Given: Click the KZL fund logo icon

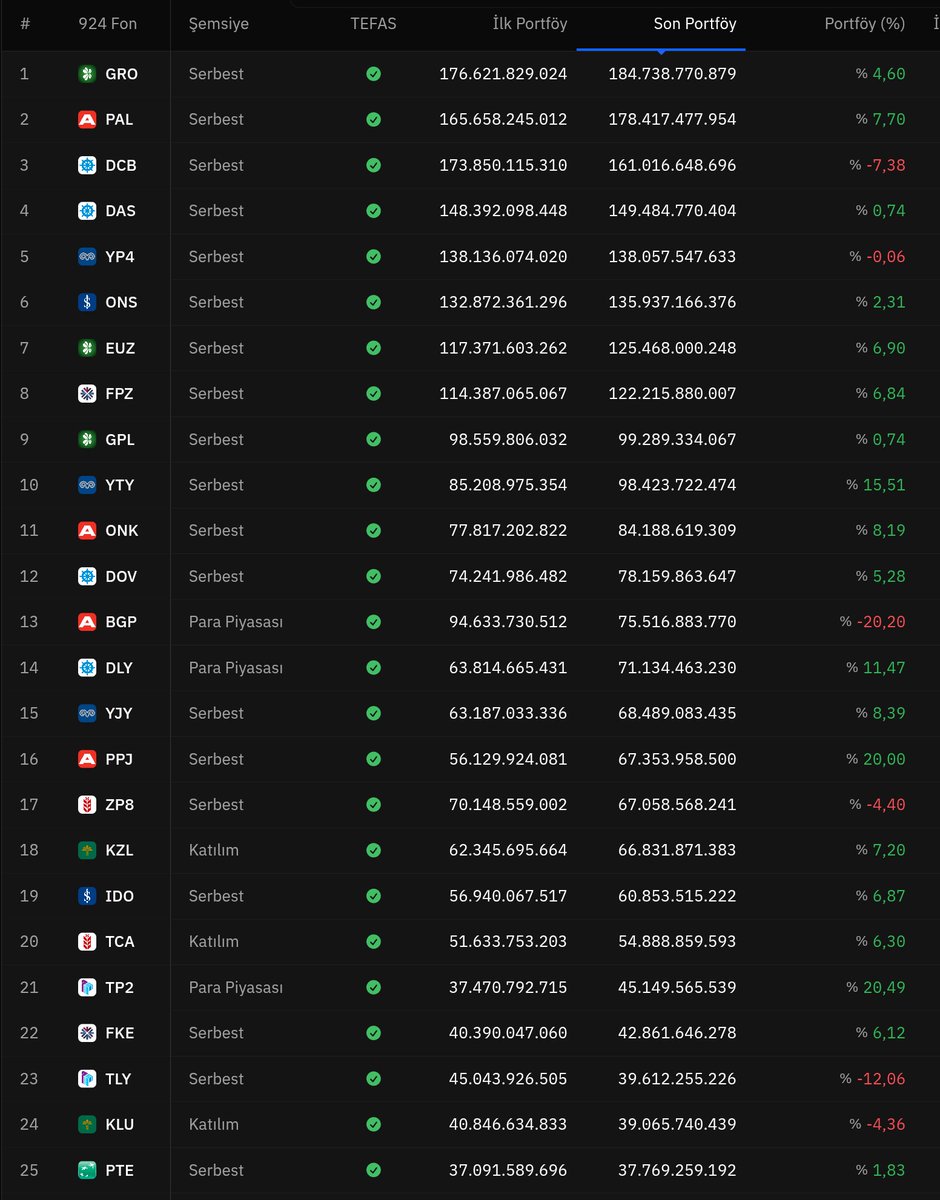Looking at the screenshot, I should point(87,850).
